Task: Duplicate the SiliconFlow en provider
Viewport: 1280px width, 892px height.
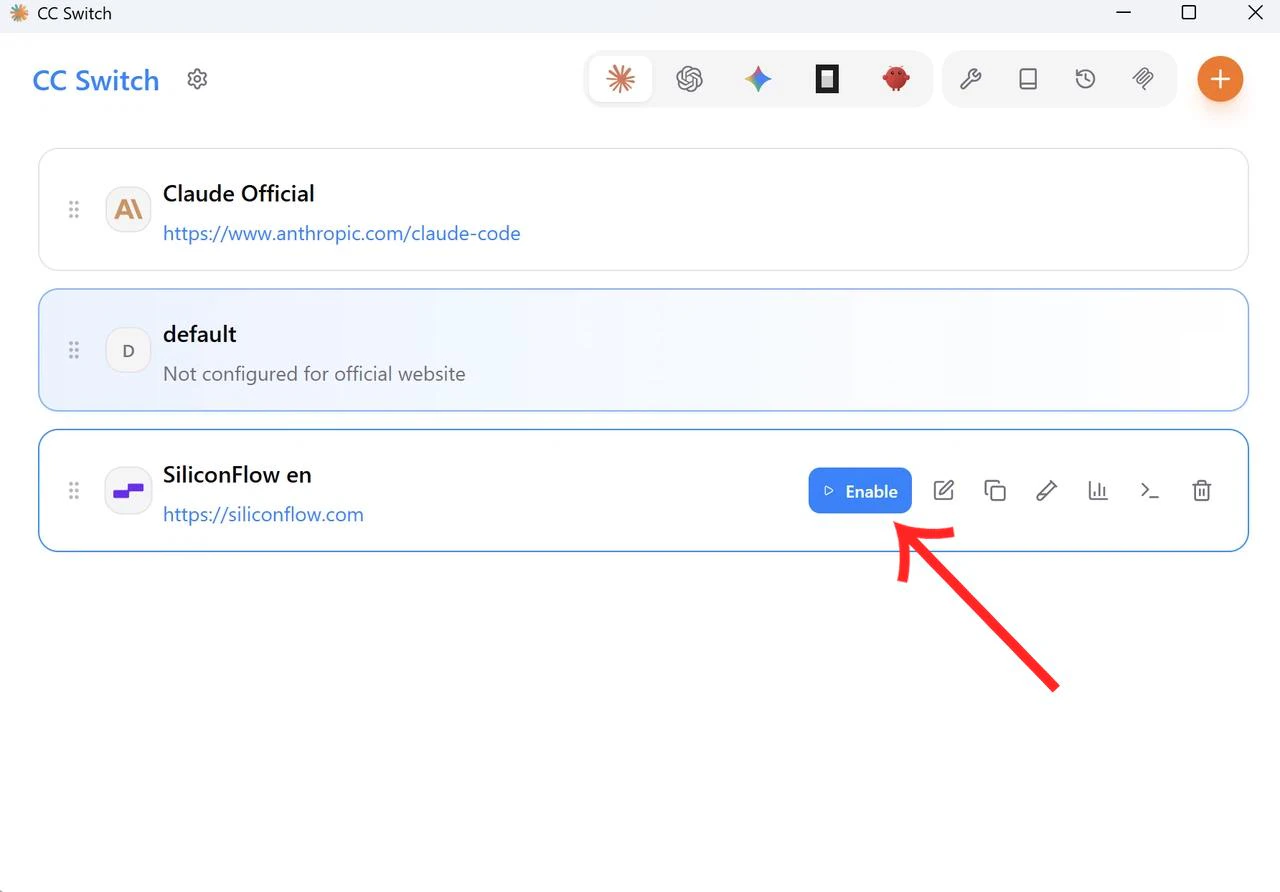Action: [995, 490]
